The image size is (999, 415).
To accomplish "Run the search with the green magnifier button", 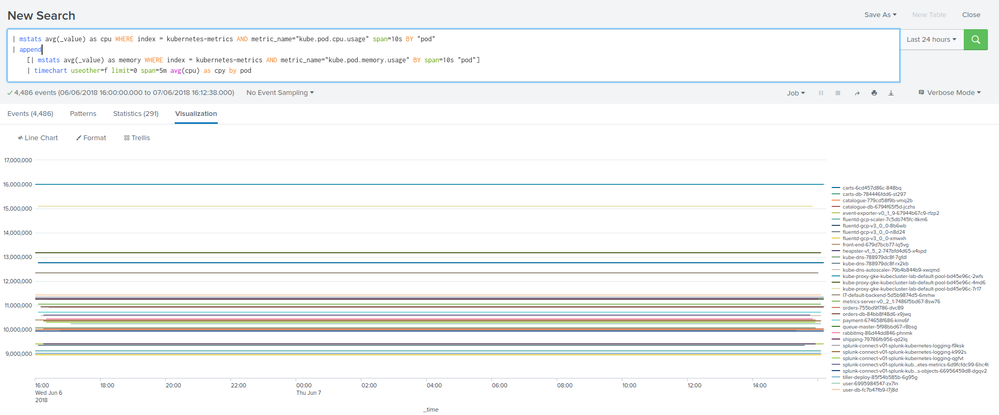I will 975,40.
